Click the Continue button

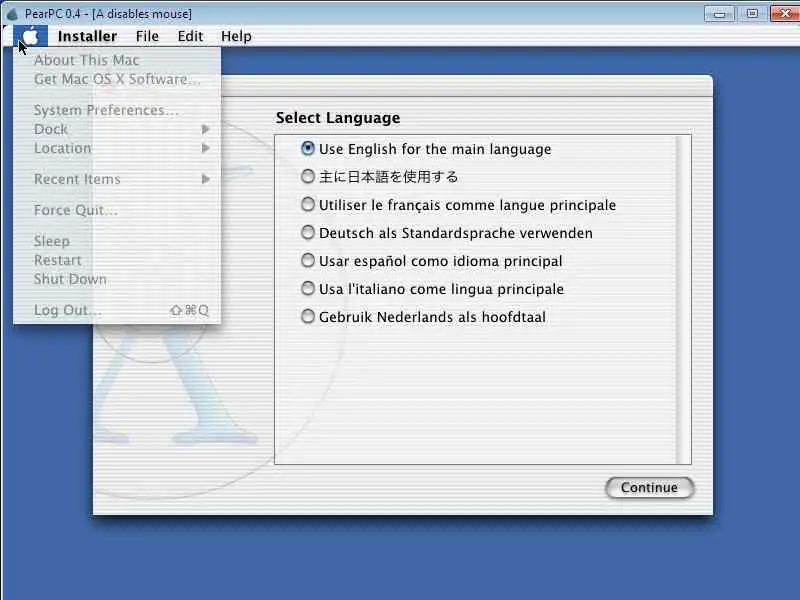click(x=649, y=488)
